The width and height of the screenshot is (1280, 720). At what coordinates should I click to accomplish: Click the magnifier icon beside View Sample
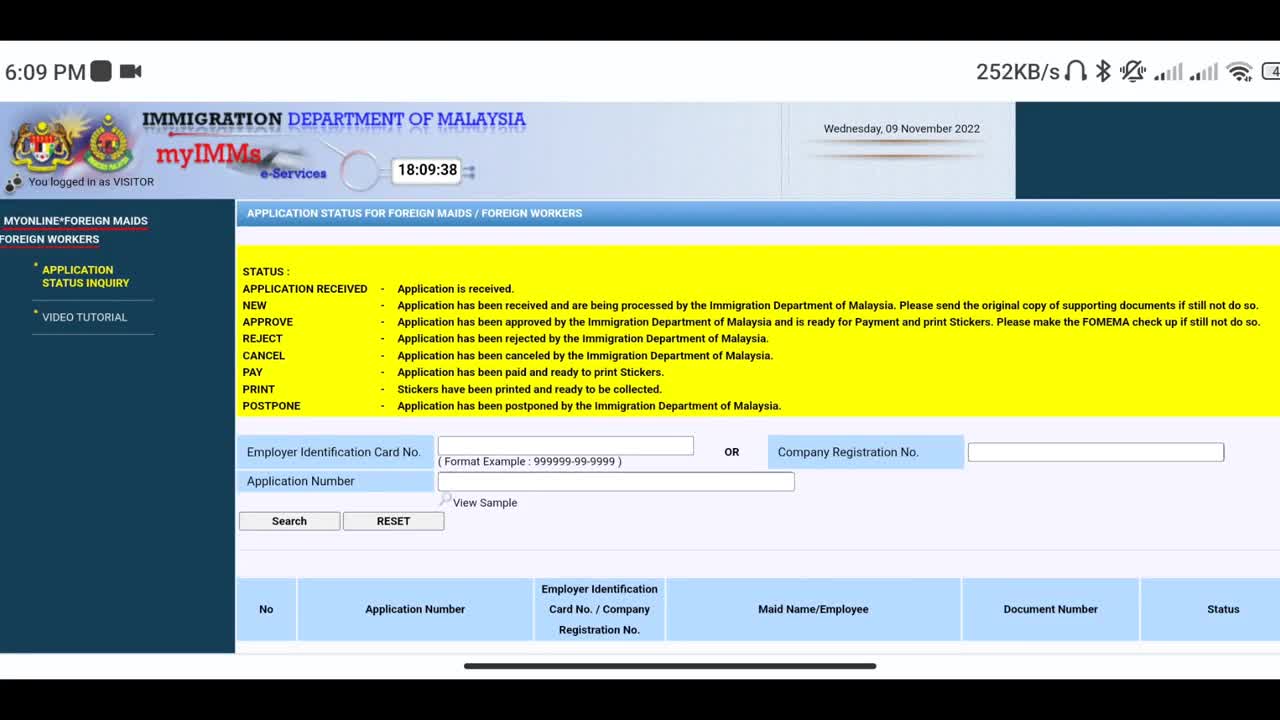click(x=445, y=499)
